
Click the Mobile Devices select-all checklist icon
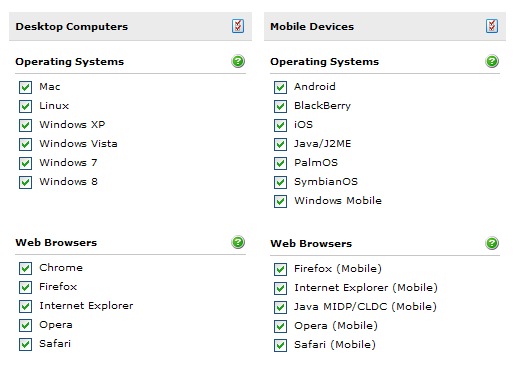click(492, 26)
